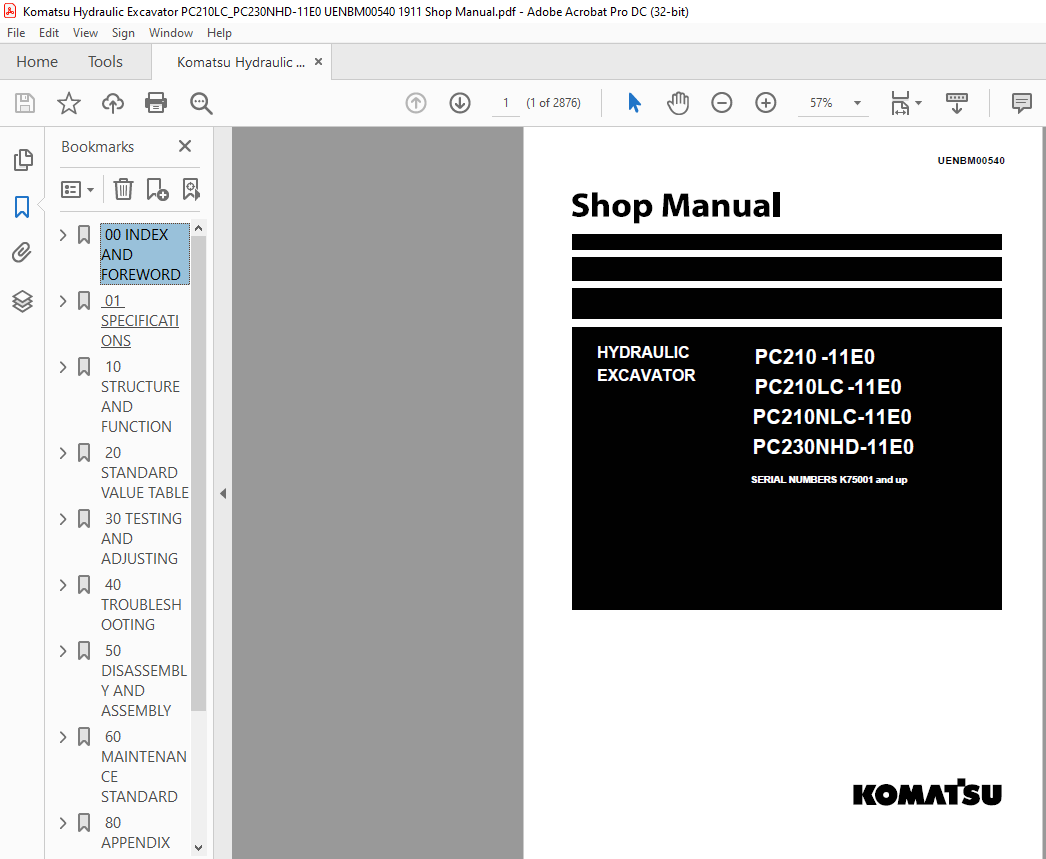Jump to 30 TESTING AND ADJUSTING
The width and height of the screenshot is (1046, 859).
click(141, 539)
